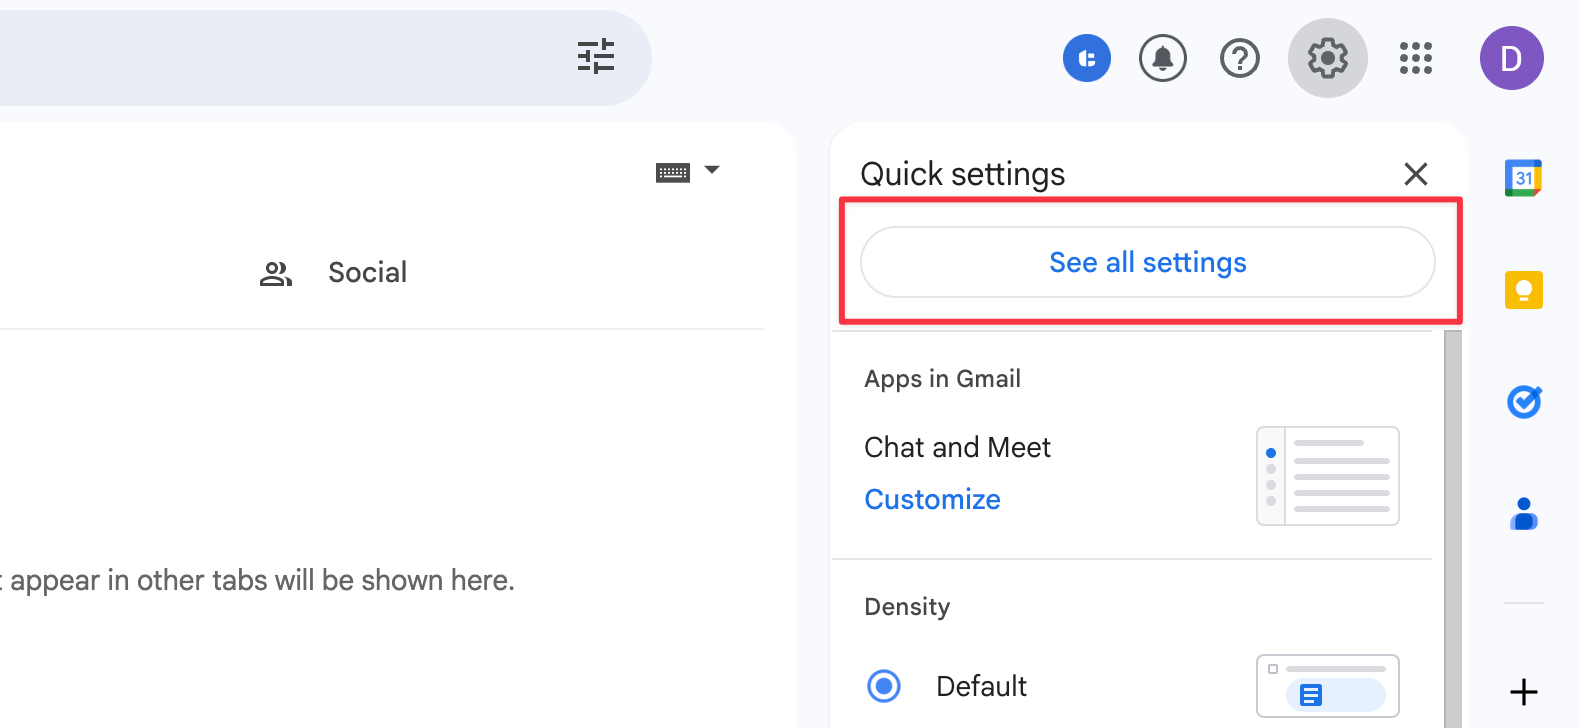This screenshot has width=1580, height=728.
Task: Open Contacts in side panel
Action: 1524,514
